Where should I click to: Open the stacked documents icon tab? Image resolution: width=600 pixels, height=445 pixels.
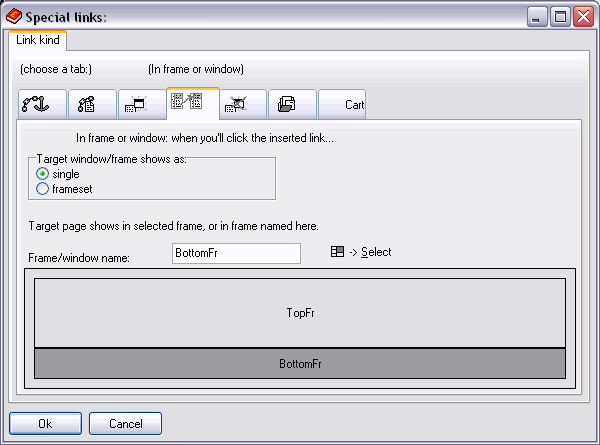click(x=292, y=104)
